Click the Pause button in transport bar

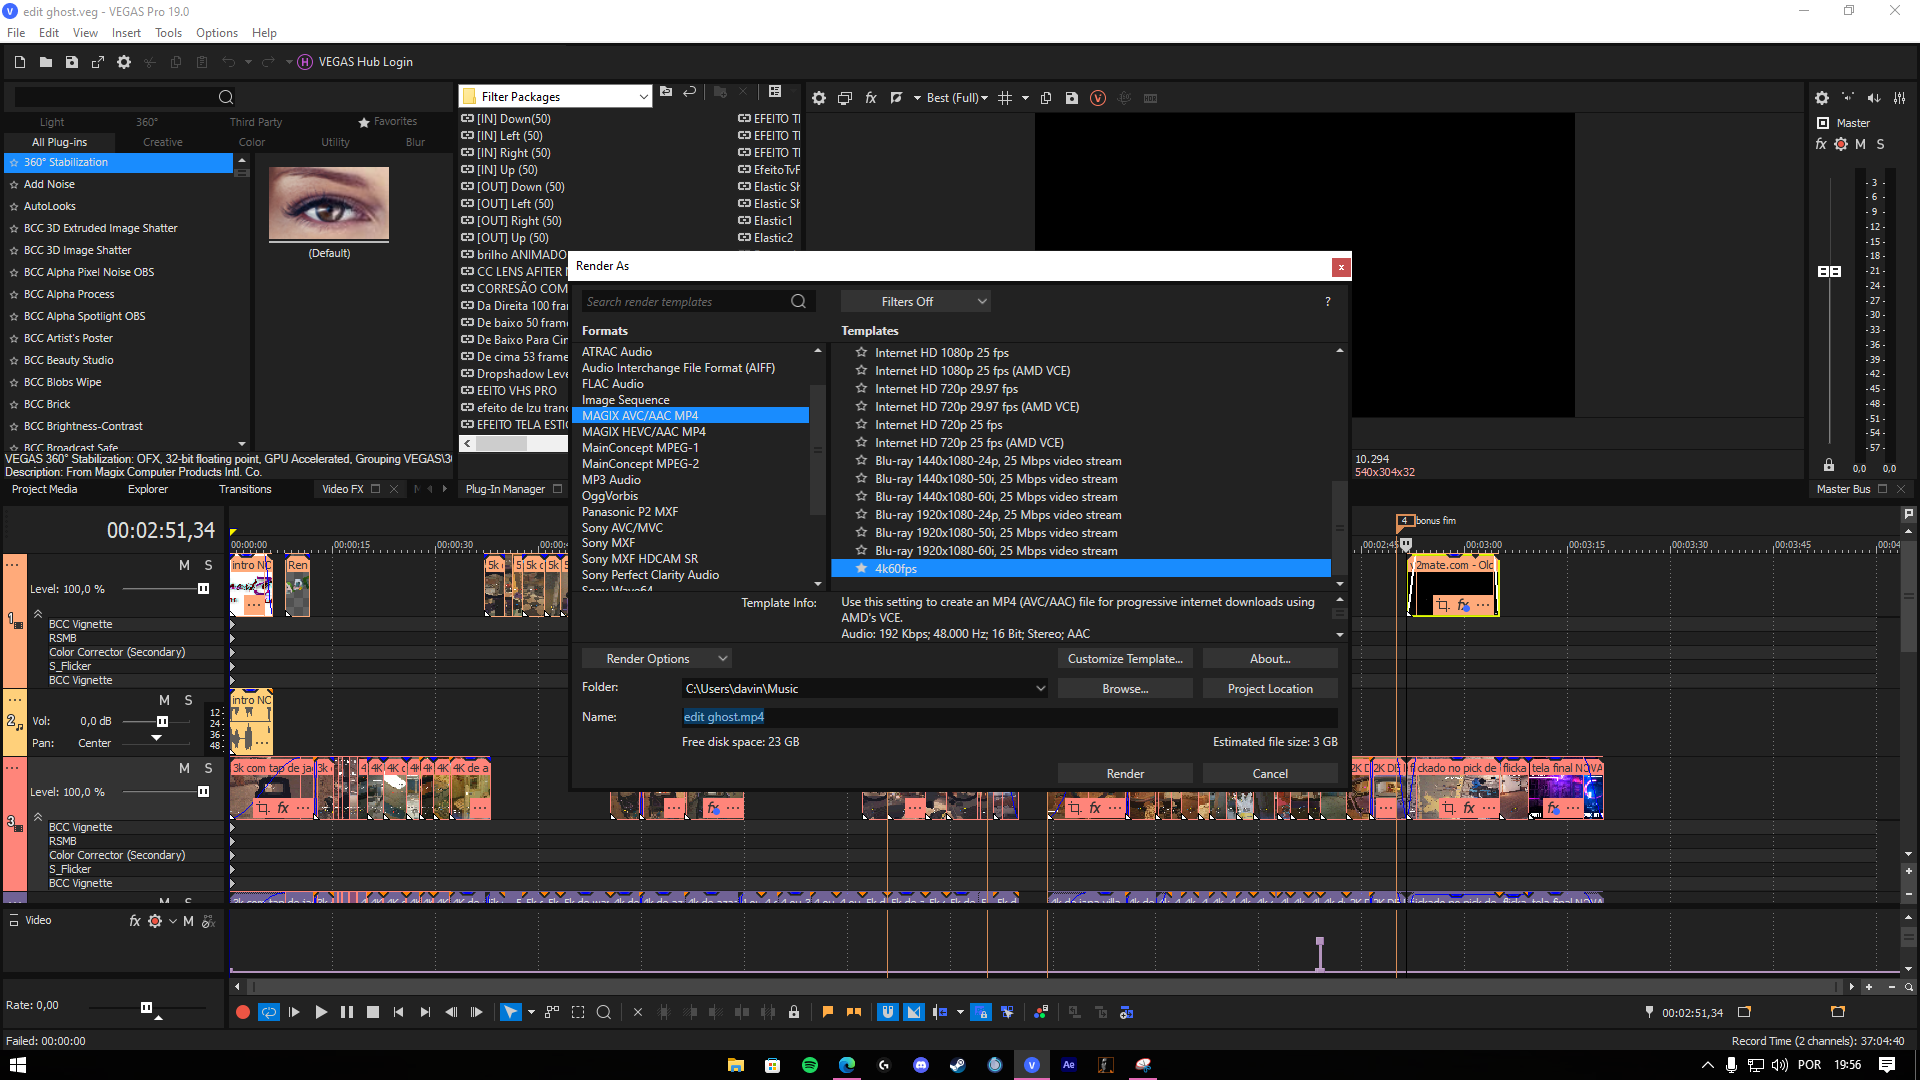347,1012
